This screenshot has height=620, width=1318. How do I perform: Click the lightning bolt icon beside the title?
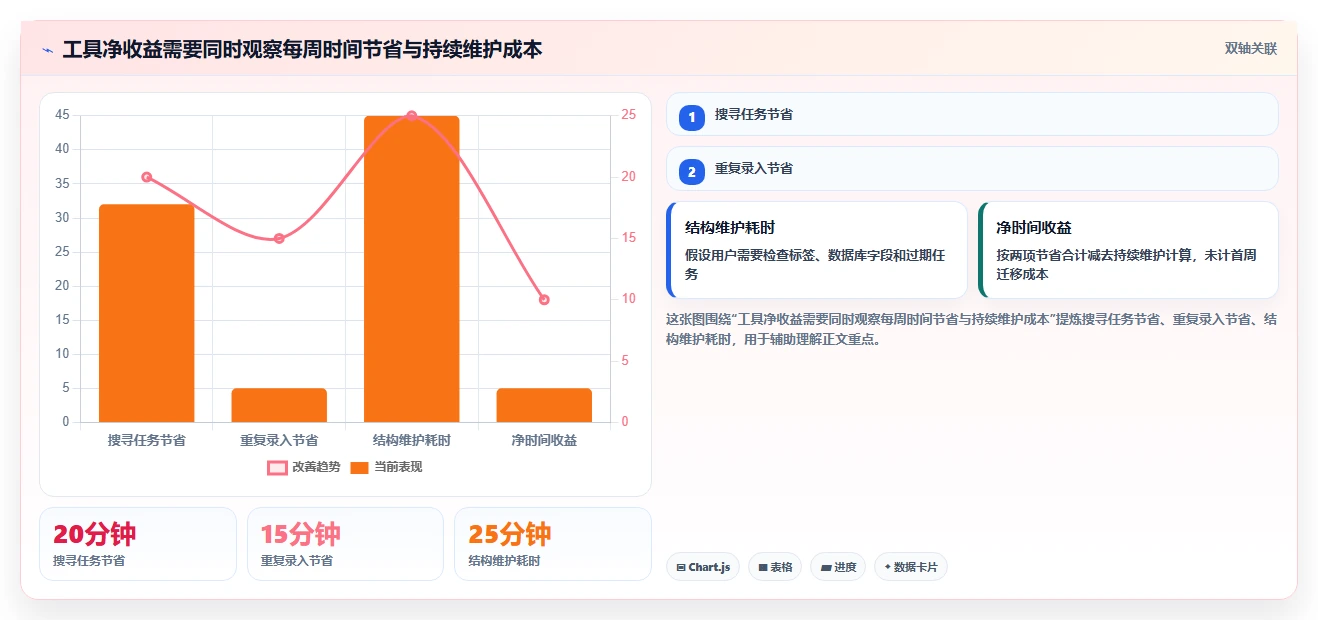tap(48, 49)
